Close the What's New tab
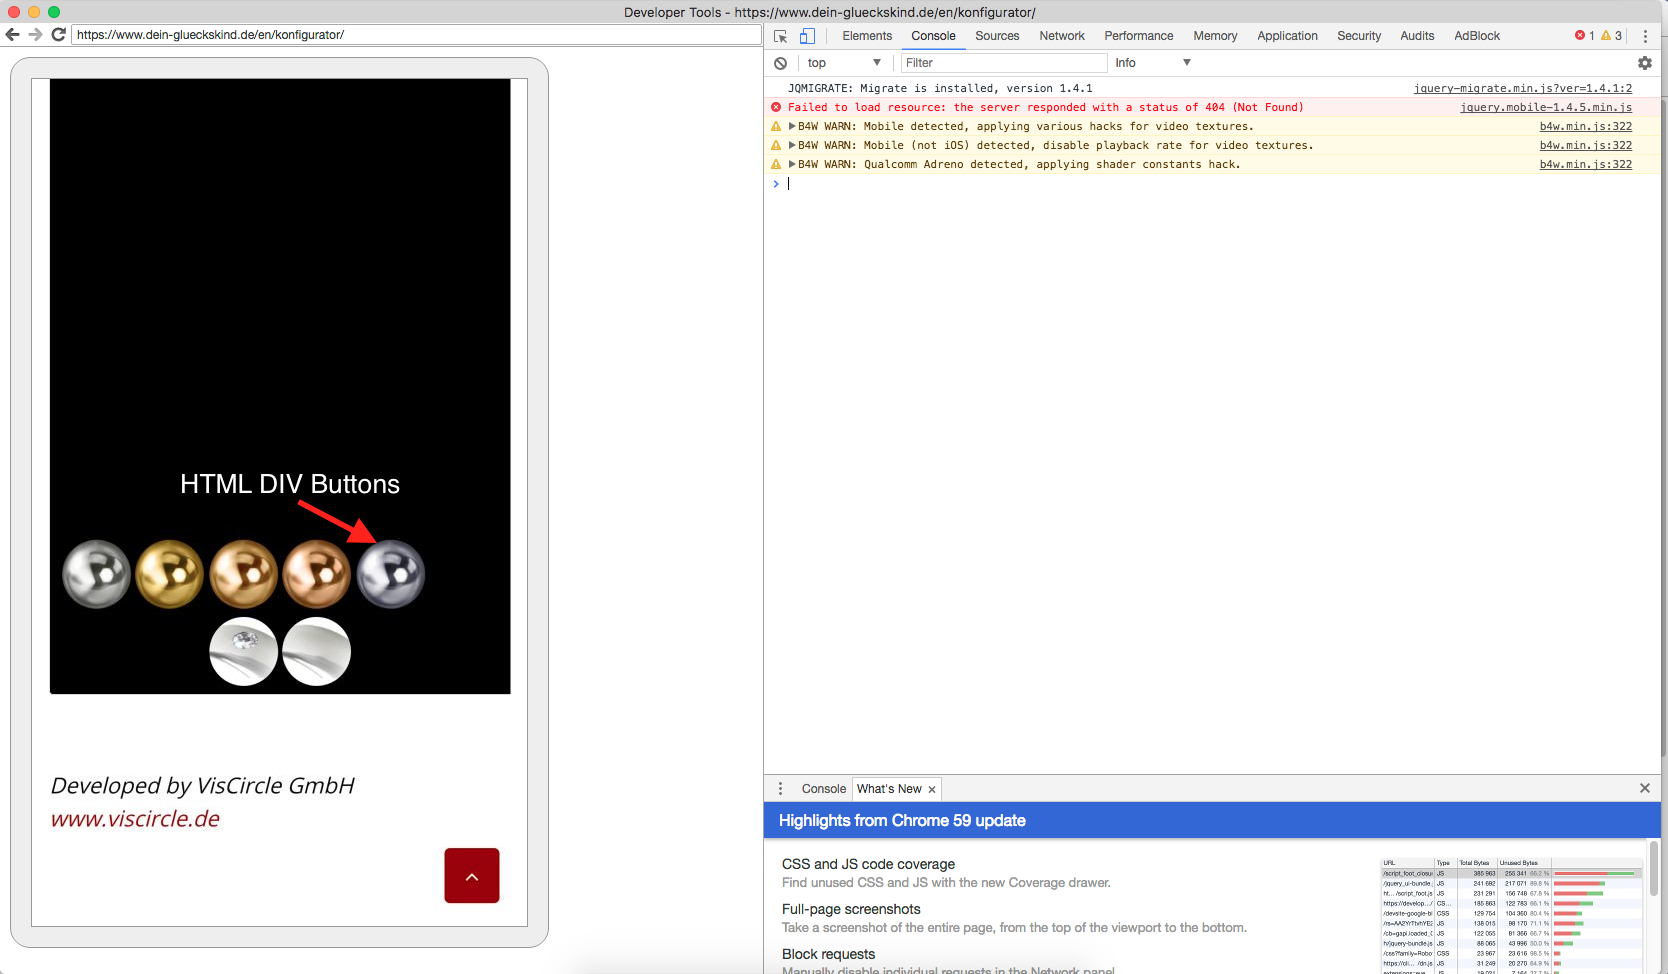This screenshot has height=974, width=1668. tap(932, 790)
